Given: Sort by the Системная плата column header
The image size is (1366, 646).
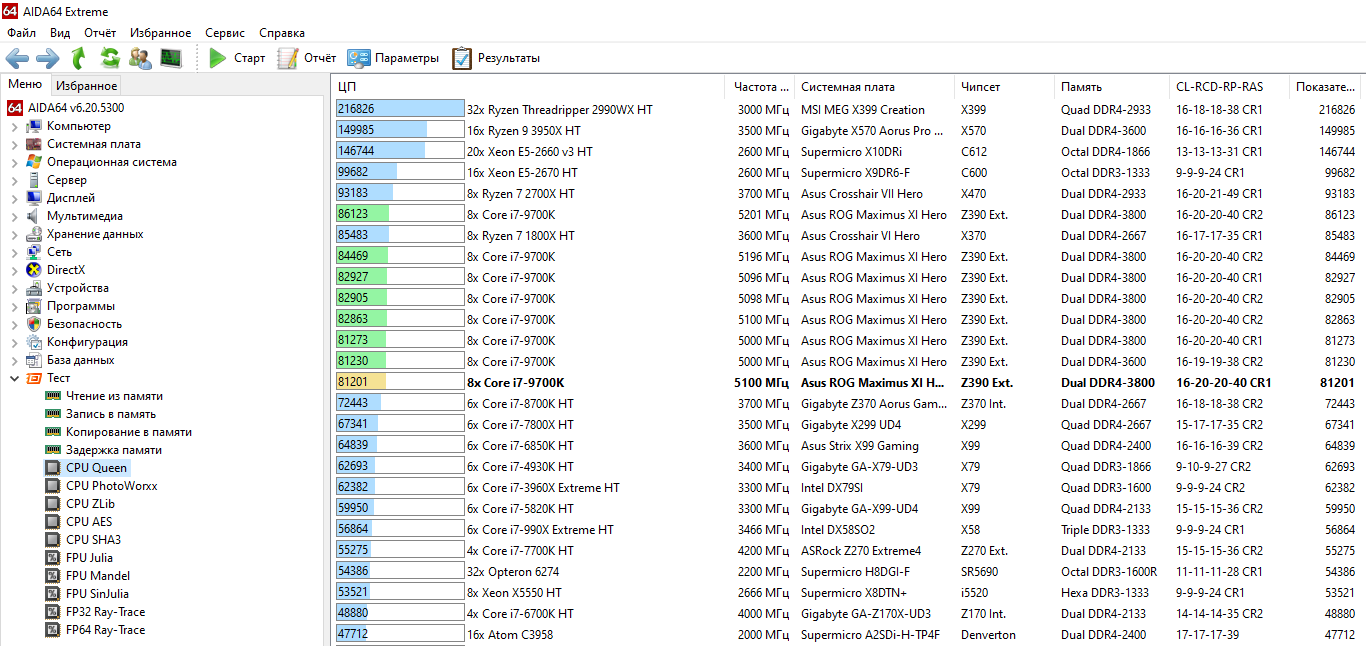Looking at the screenshot, I should click(874, 87).
